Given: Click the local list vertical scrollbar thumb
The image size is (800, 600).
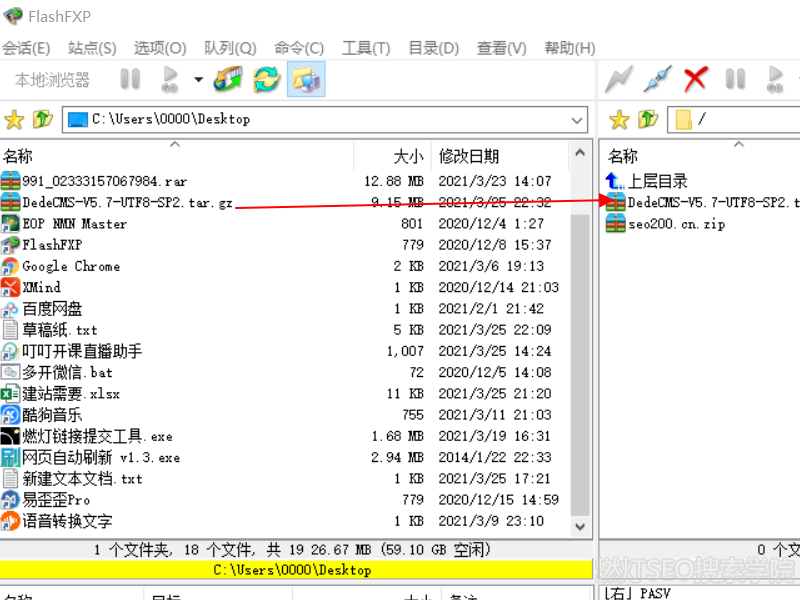Looking at the screenshot, I should [580, 365].
